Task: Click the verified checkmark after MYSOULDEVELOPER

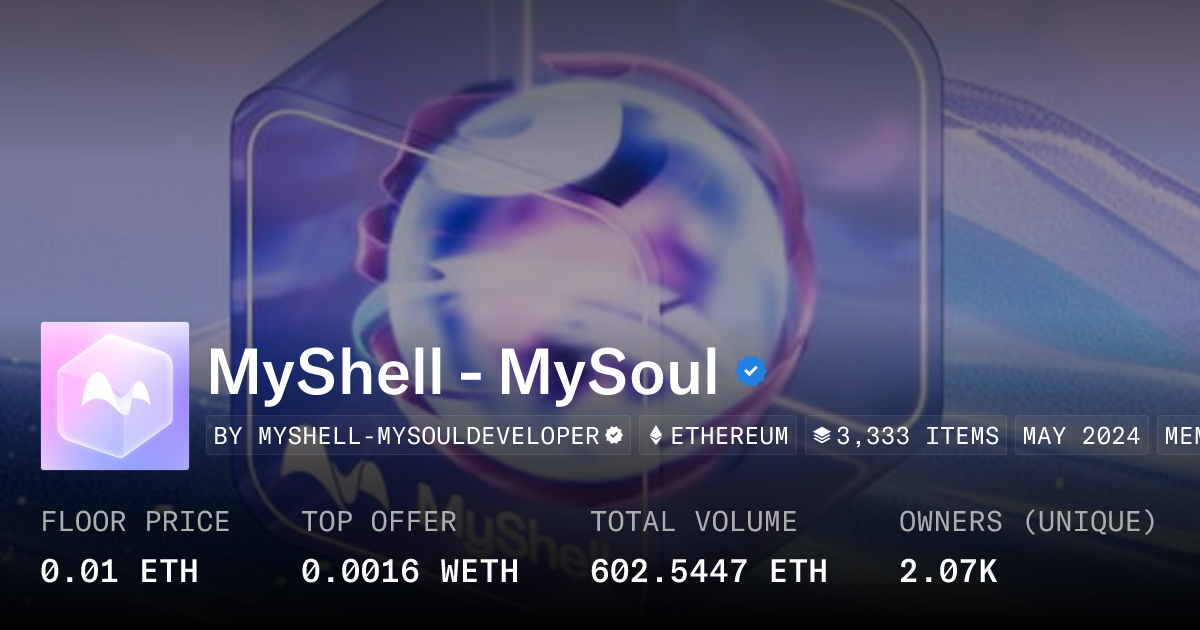Action: (614, 436)
